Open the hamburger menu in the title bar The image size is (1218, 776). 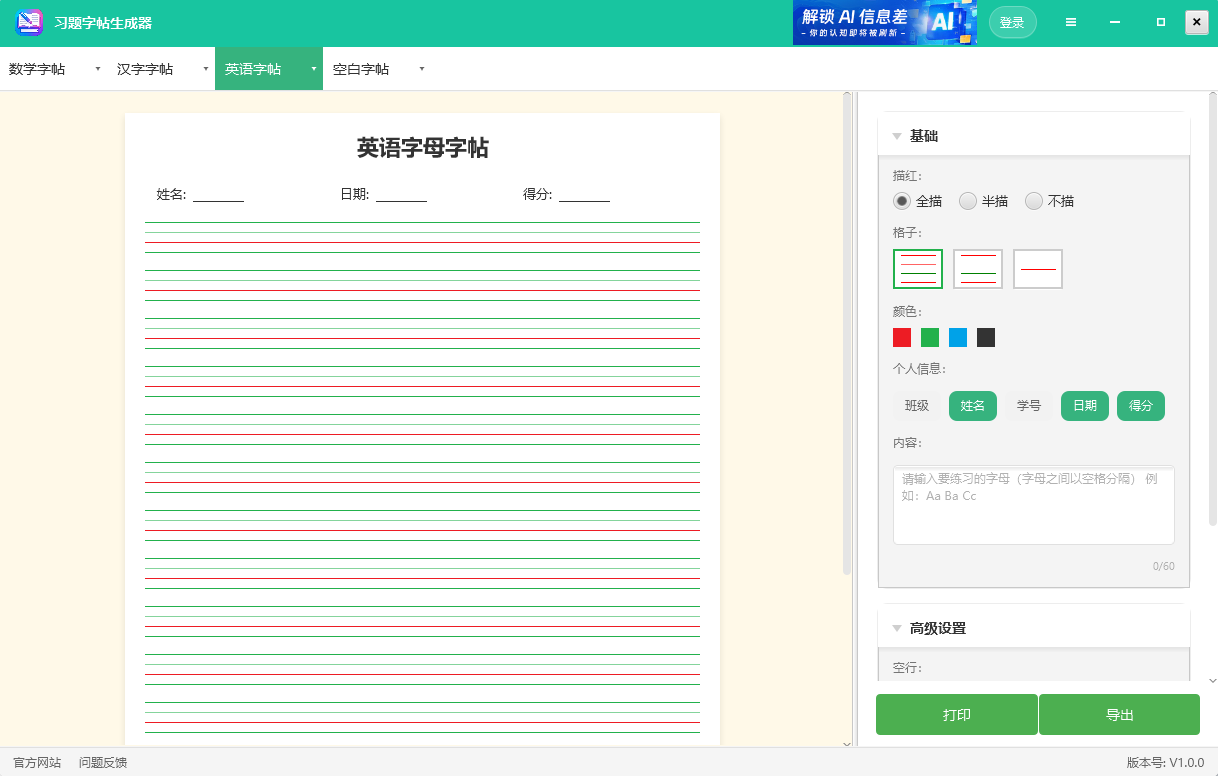pos(1071,21)
